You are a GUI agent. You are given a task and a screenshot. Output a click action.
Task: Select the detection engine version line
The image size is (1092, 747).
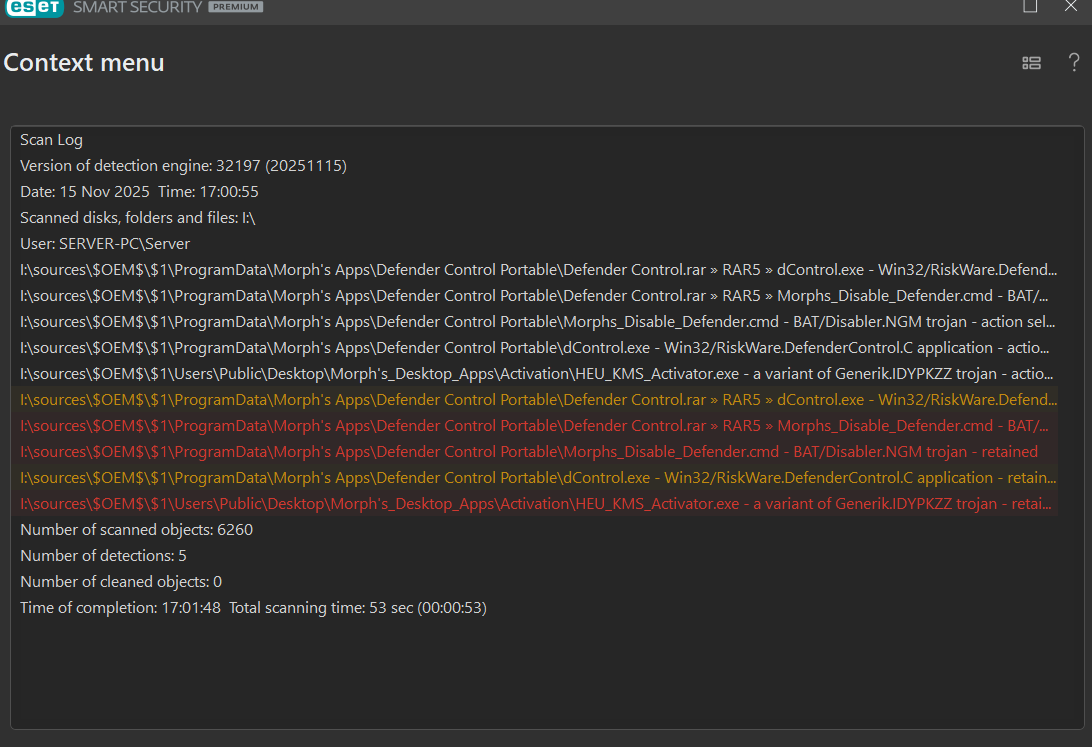click(183, 166)
